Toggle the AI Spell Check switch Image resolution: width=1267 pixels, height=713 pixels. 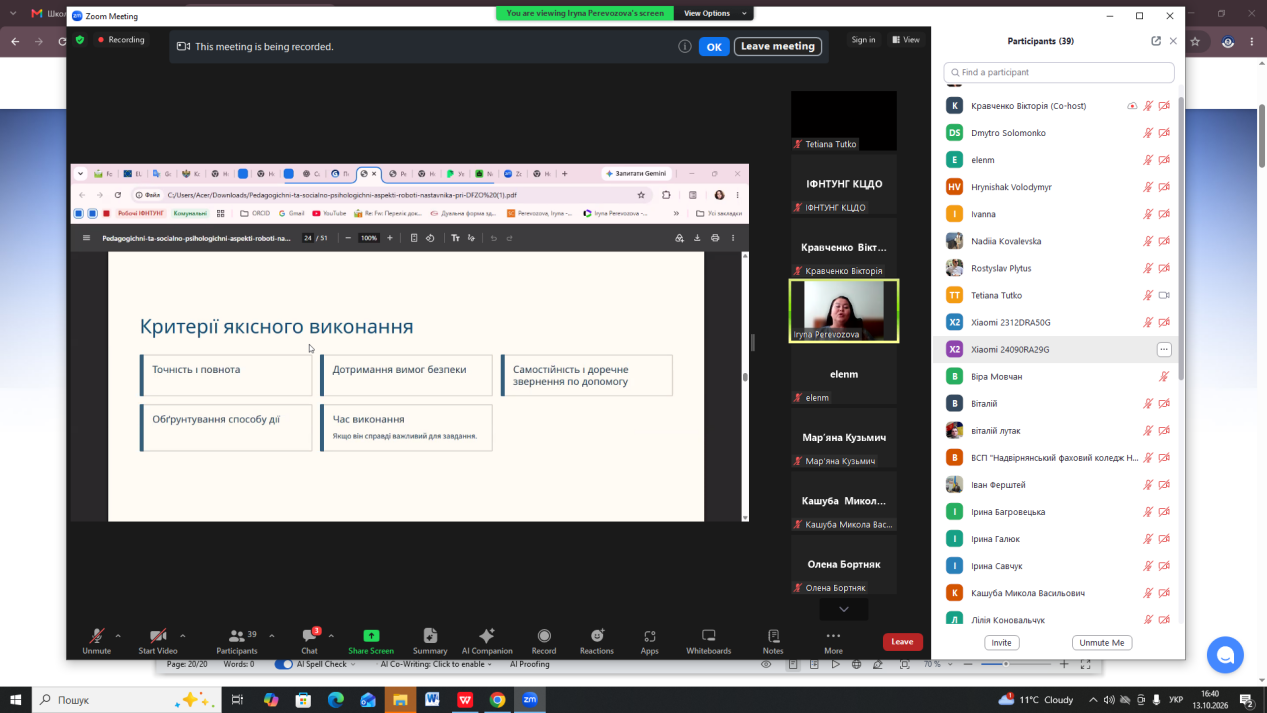(x=284, y=664)
